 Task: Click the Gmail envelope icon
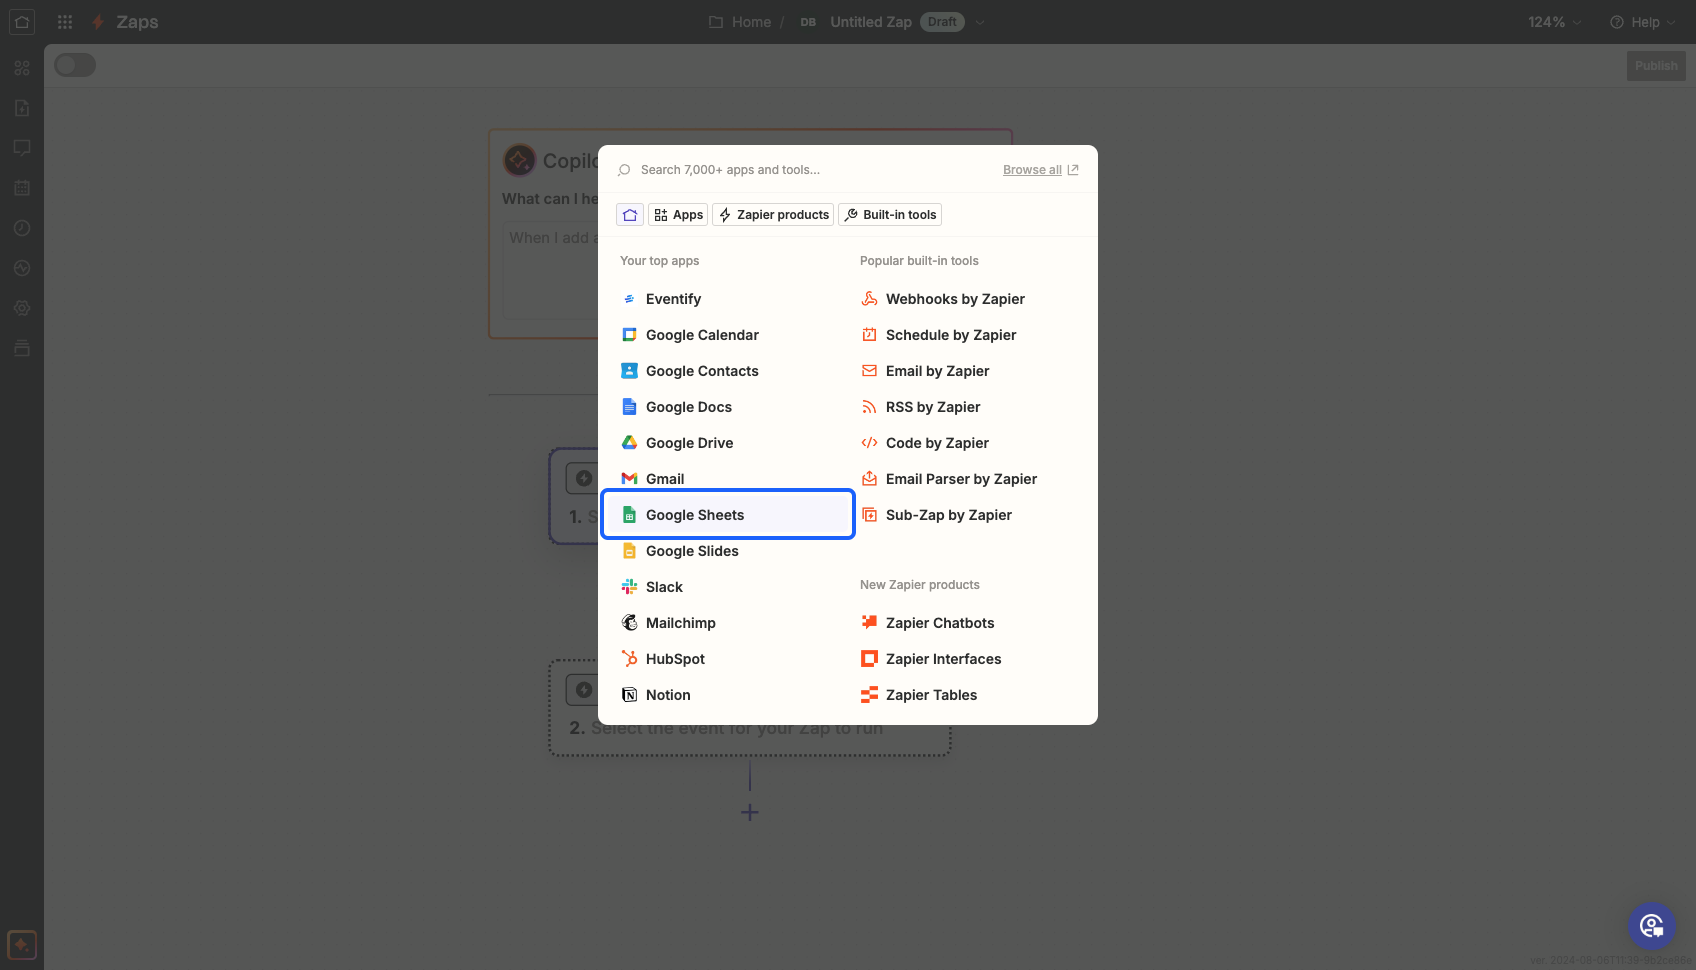click(x=629, y=479)
